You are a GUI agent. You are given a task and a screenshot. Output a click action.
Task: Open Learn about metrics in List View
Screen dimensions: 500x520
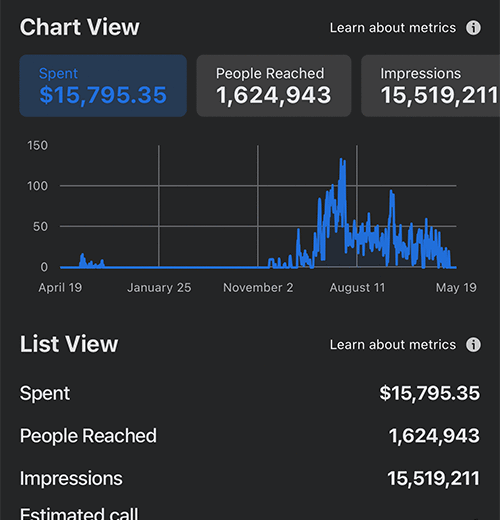coord(393,345)
